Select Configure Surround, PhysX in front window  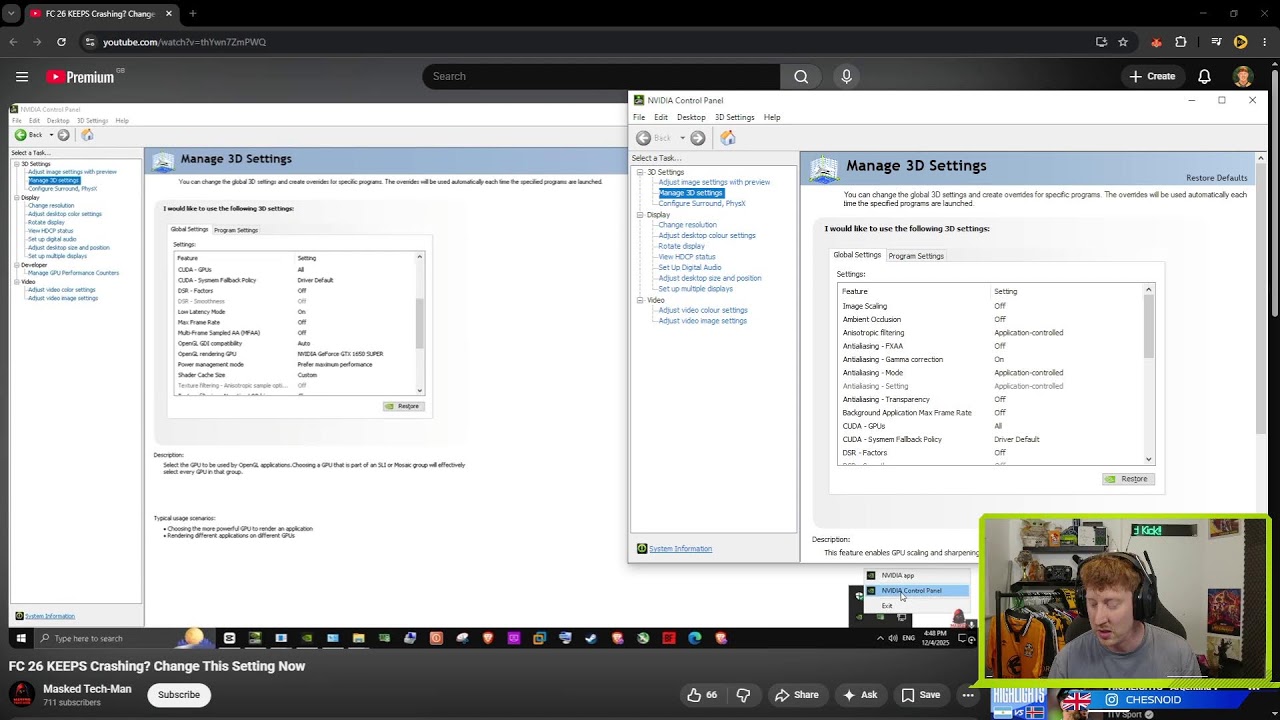pos(702,203)
